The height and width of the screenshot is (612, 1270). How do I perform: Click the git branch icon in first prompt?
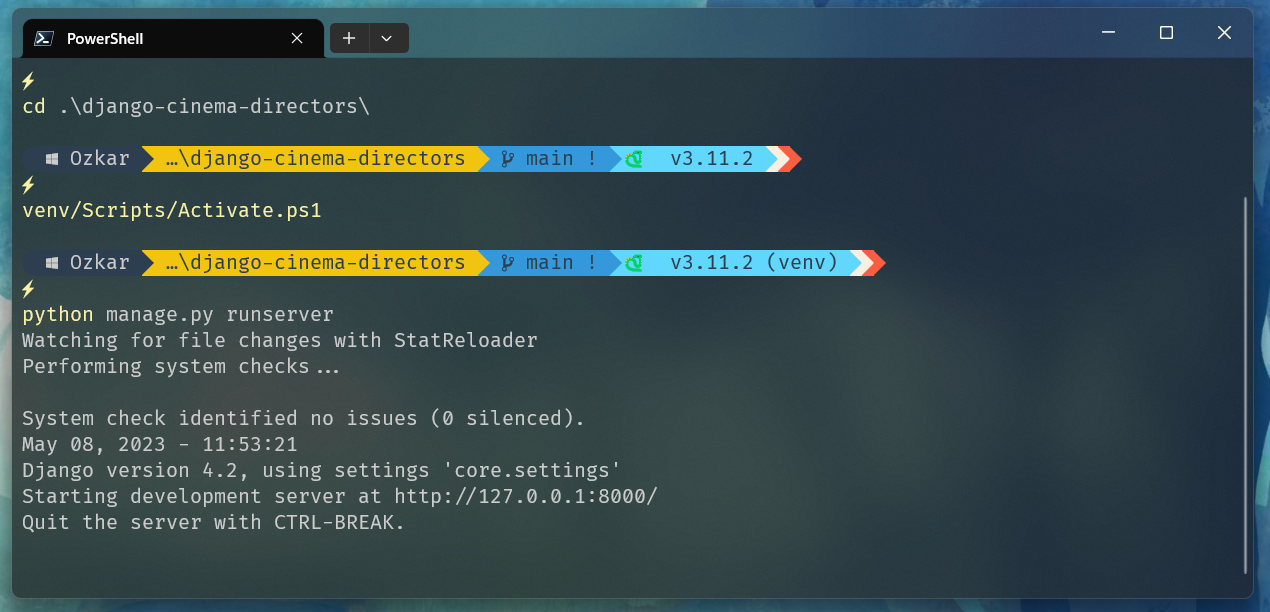507,158
